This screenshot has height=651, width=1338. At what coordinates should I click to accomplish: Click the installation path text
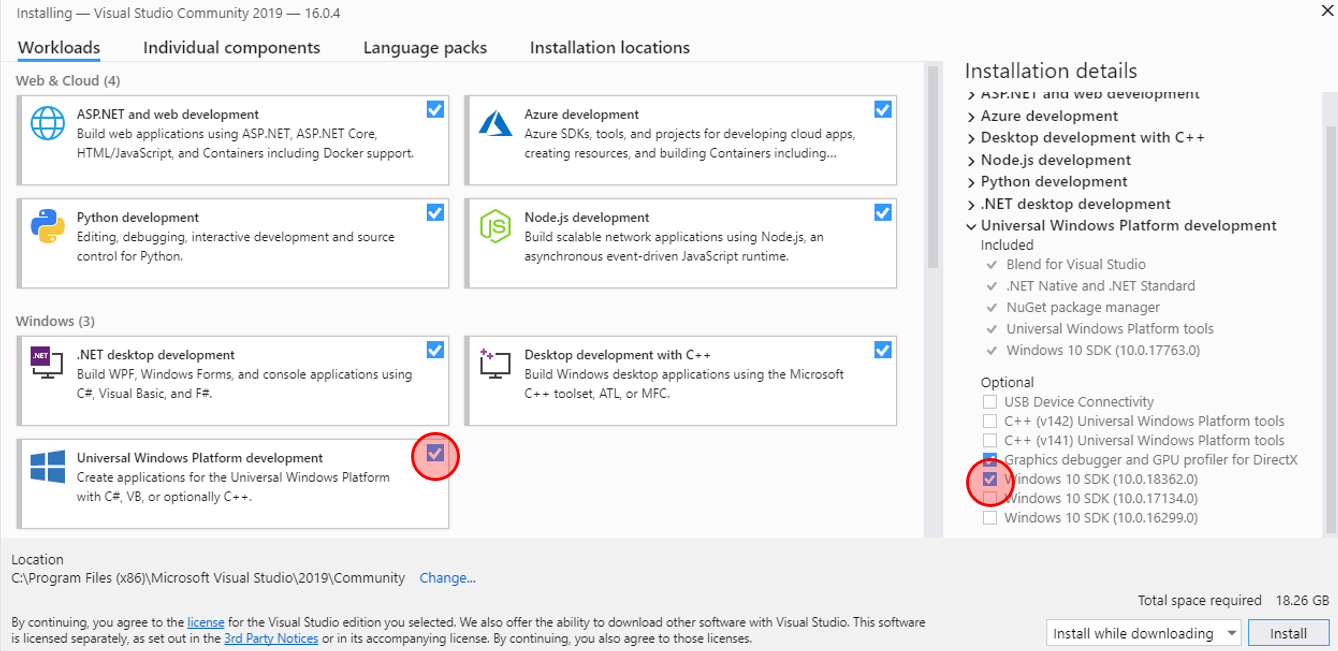click(x=208, y=578)
